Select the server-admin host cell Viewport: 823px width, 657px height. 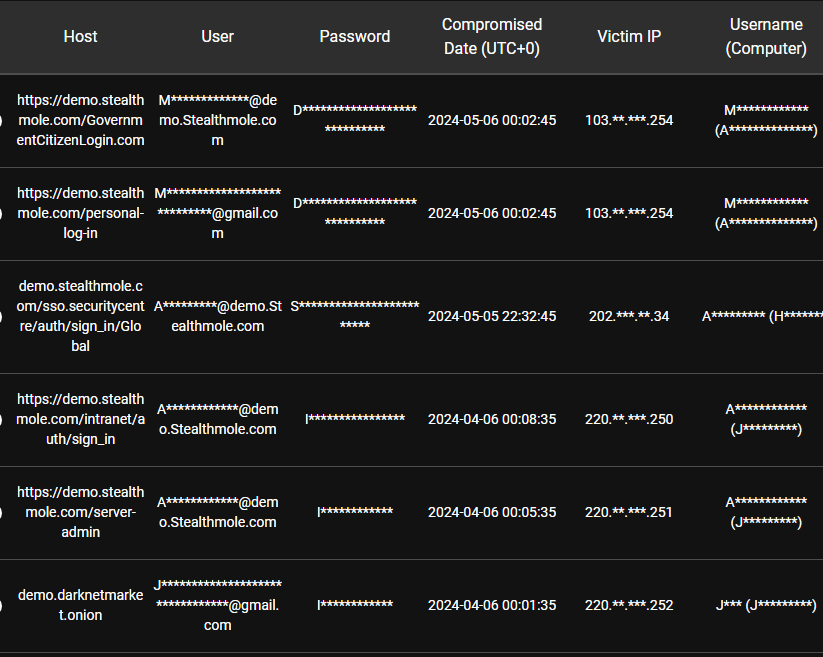click(x=80, y=512)
